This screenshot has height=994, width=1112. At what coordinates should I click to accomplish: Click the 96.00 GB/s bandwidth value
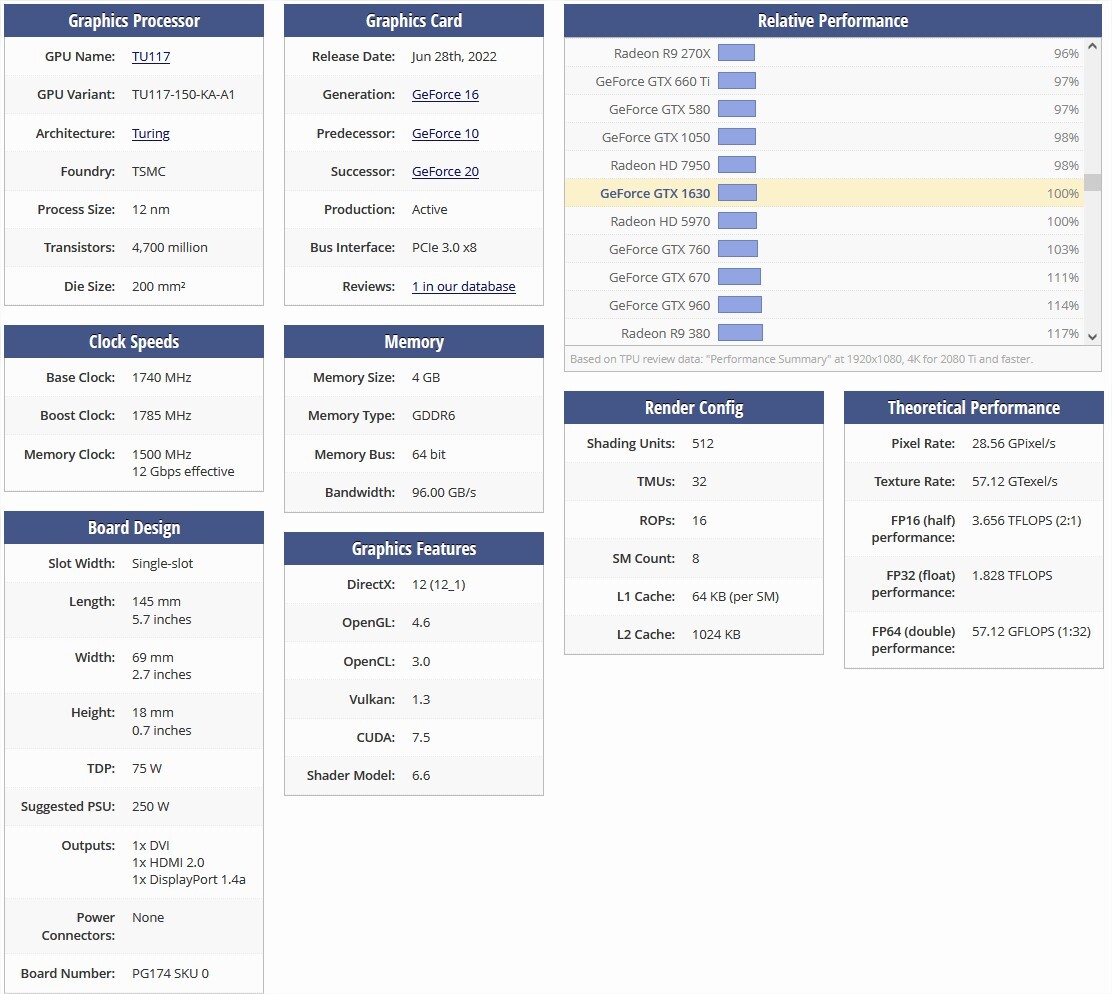[444, 492]
